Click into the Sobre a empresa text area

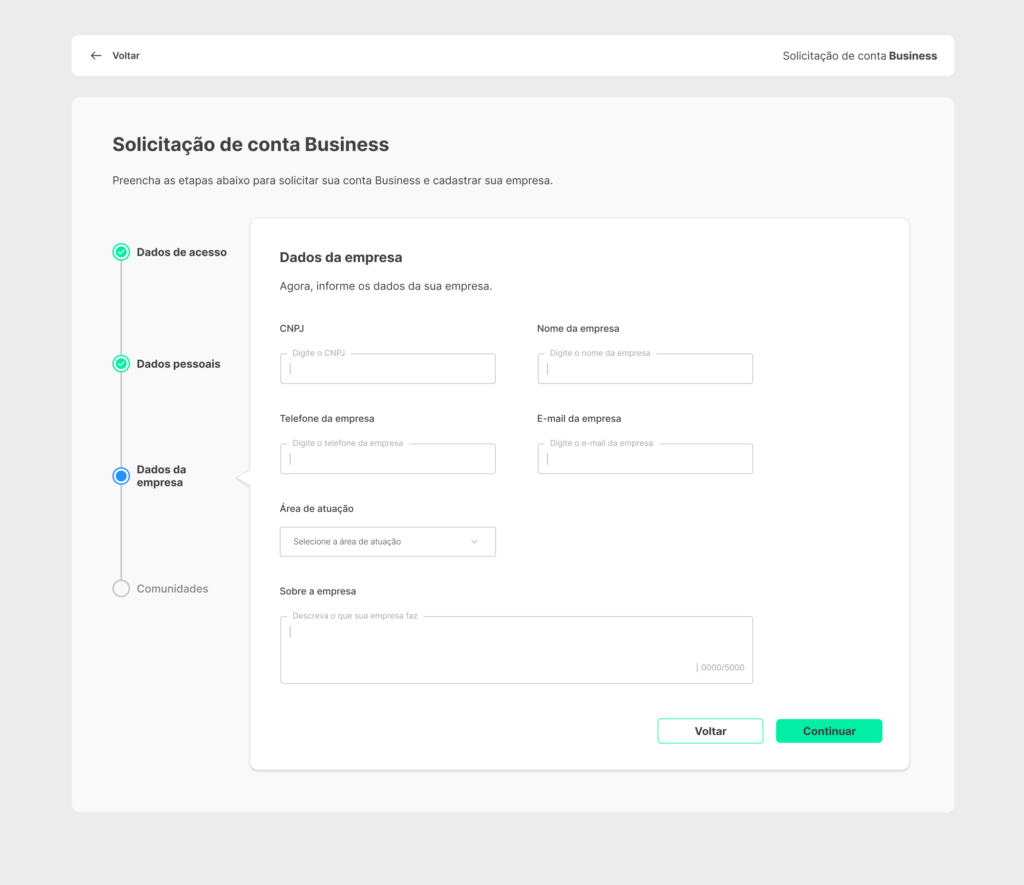(516, 650)
